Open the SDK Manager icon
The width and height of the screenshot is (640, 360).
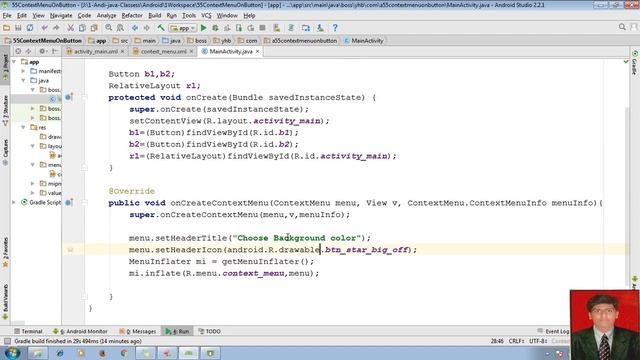(x=320, y=28)
